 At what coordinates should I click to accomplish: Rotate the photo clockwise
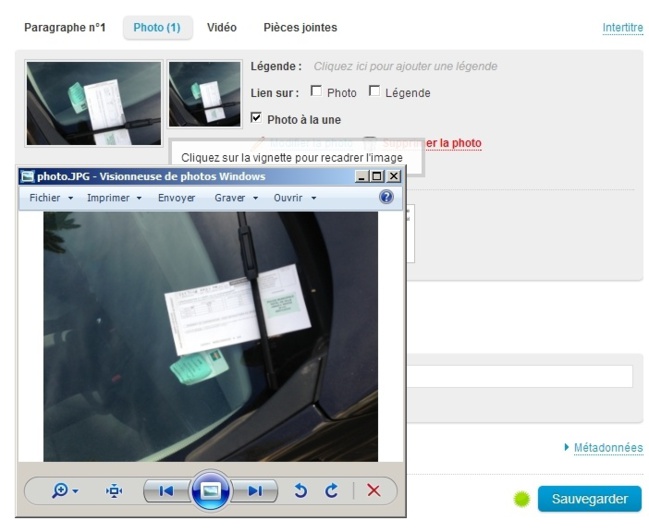point(331,490)
